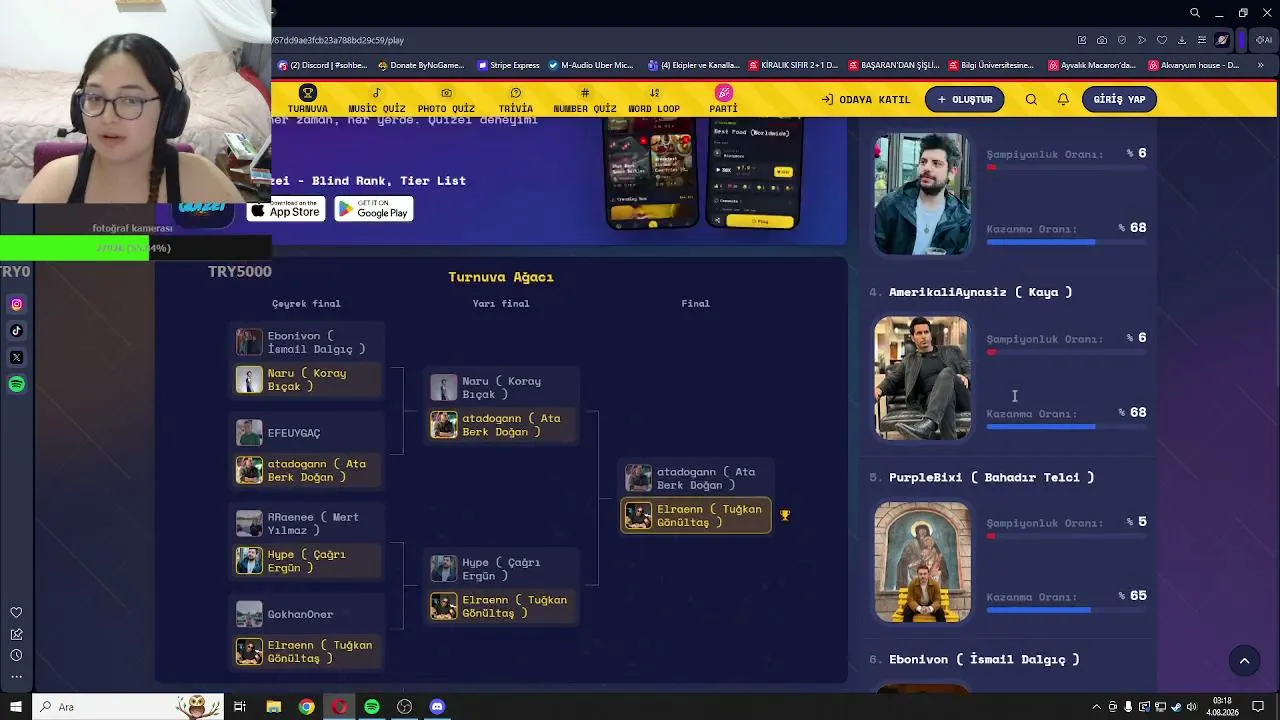Select Hype (Çağrı Ergün) in semi final

(502, 569)
